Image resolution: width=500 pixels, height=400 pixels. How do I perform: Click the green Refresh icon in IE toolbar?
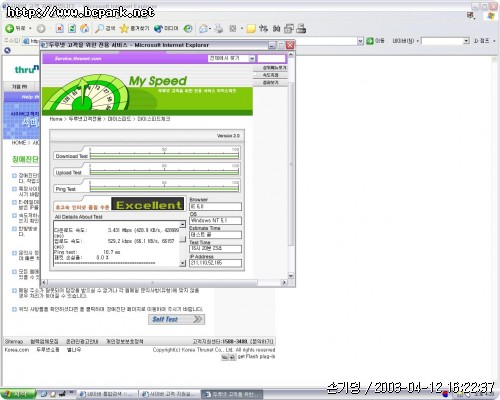pos(72,29)
